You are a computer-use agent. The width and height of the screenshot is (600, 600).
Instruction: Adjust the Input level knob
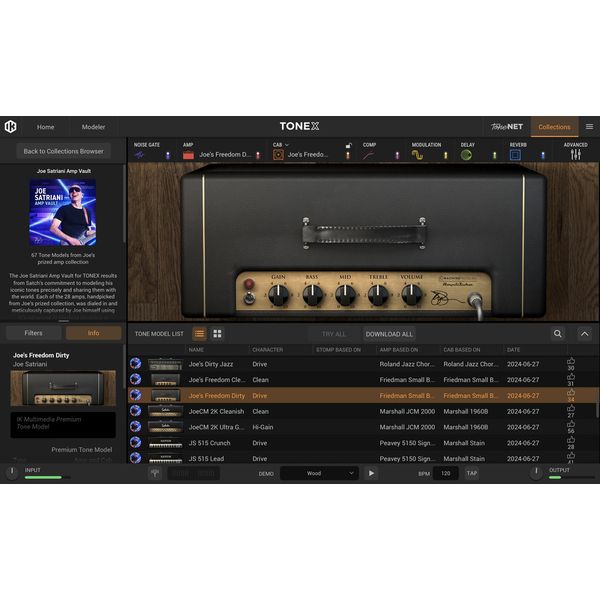pos(12,472)
